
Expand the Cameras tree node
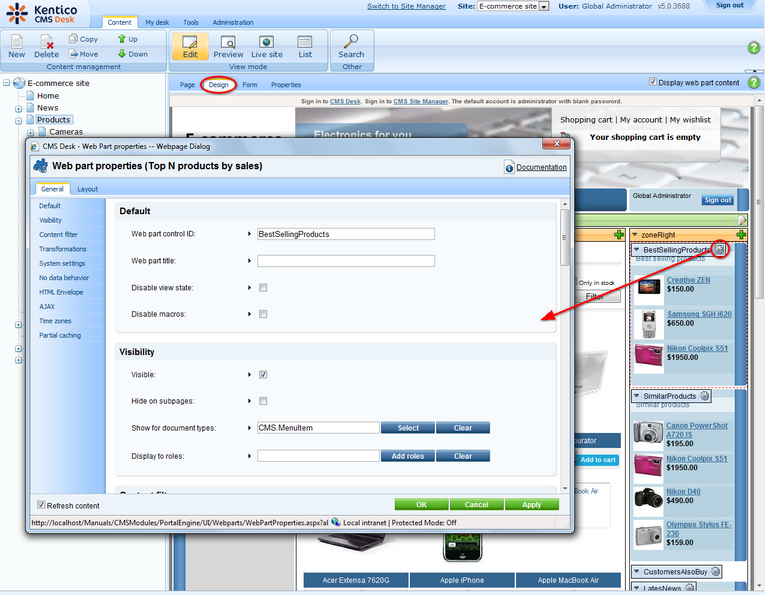click(x=30, y=132)
